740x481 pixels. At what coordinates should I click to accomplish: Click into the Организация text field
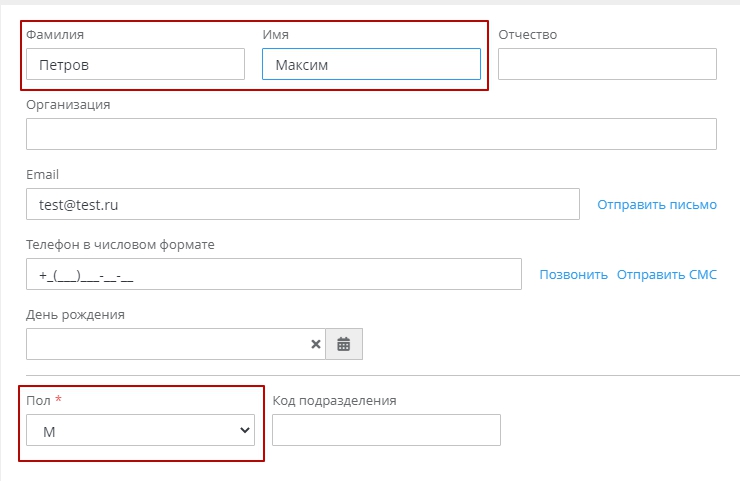tap(371, 134)
